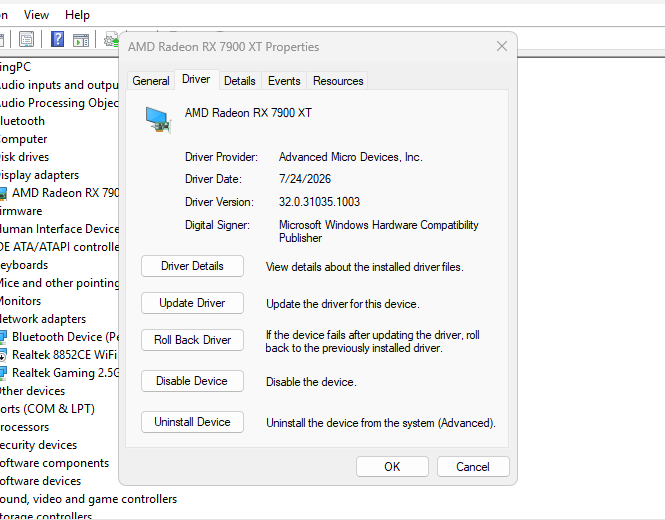Click the dialog title AMD Radeon RX 7900 XT Properties

pyautogui.click(x=224, y=47)
